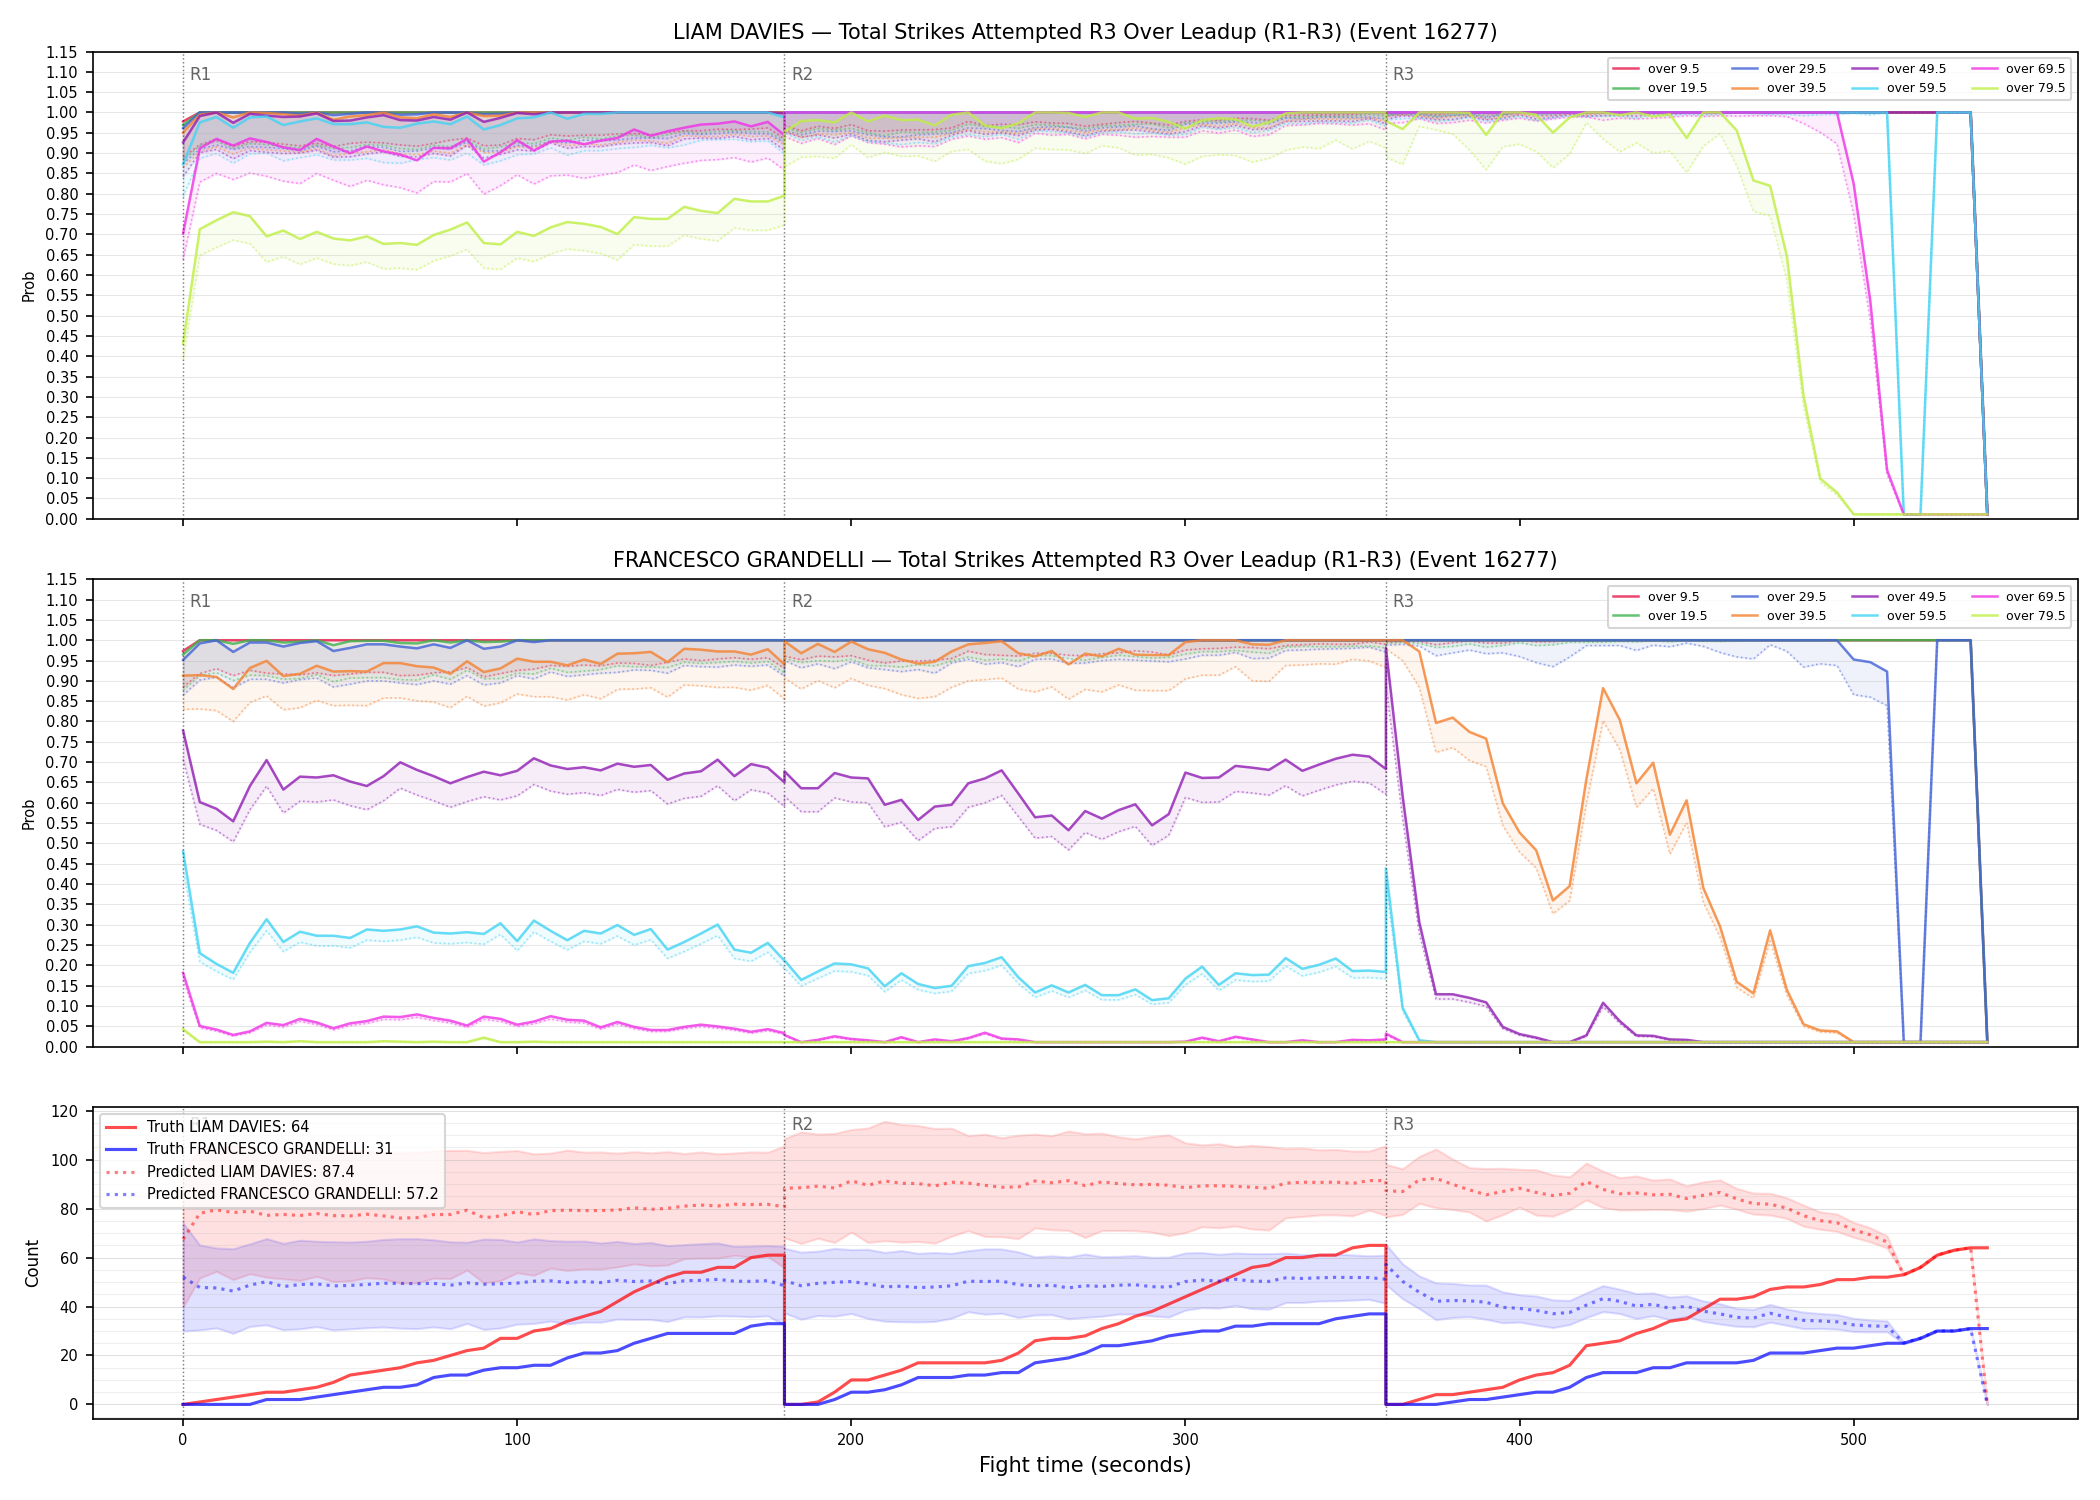This screenshot has height=1500, width=2100.
Task: Click the R1 round label in Liam Davies chart
Action: coord(200,74)
